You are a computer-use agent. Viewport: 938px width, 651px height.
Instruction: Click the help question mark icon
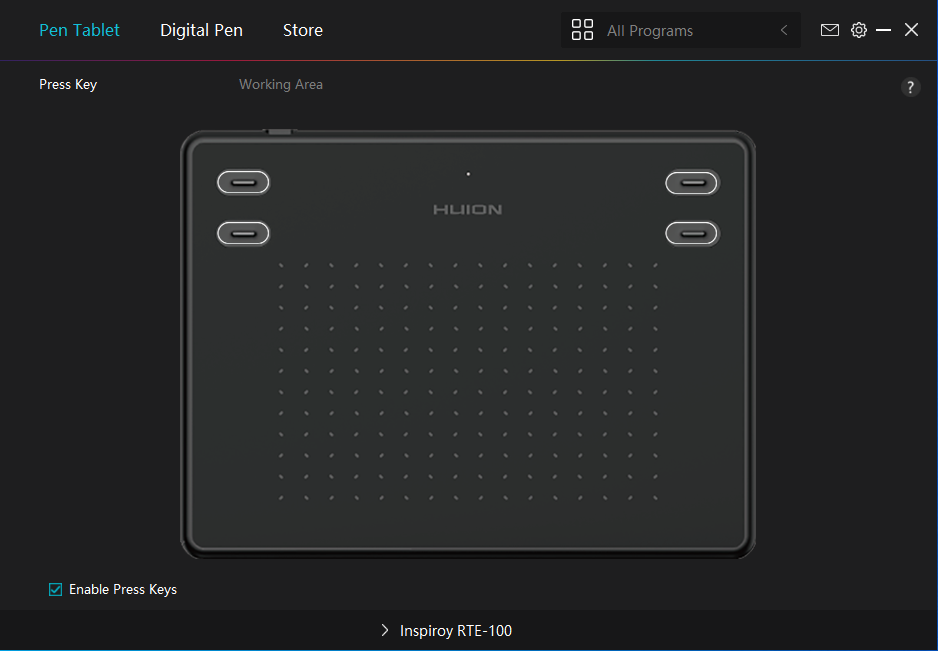point(910,87)
